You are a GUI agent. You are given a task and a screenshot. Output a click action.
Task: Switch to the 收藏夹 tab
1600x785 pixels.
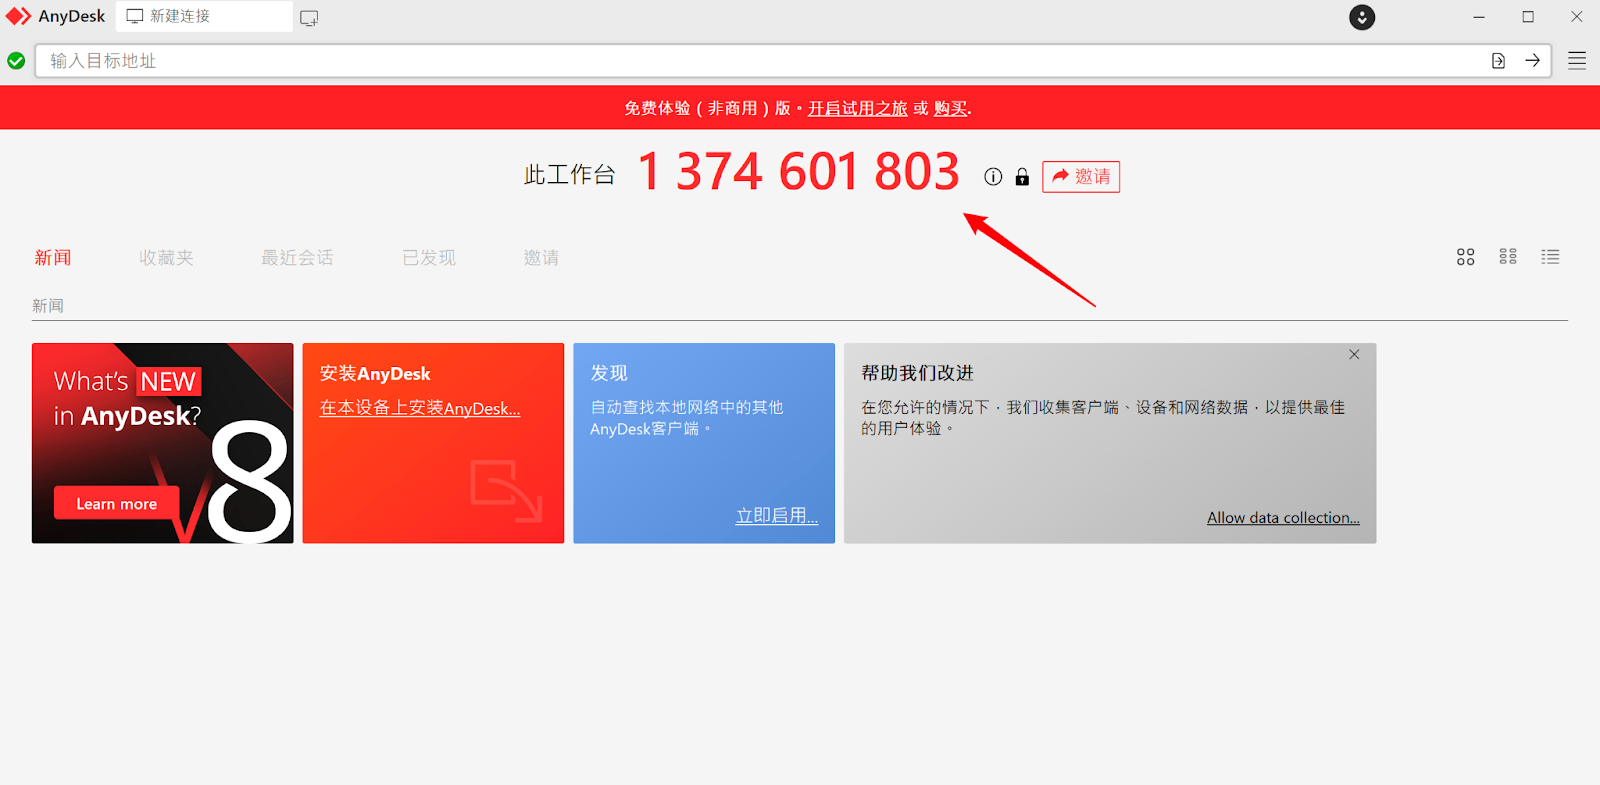[x=166, y=258]
